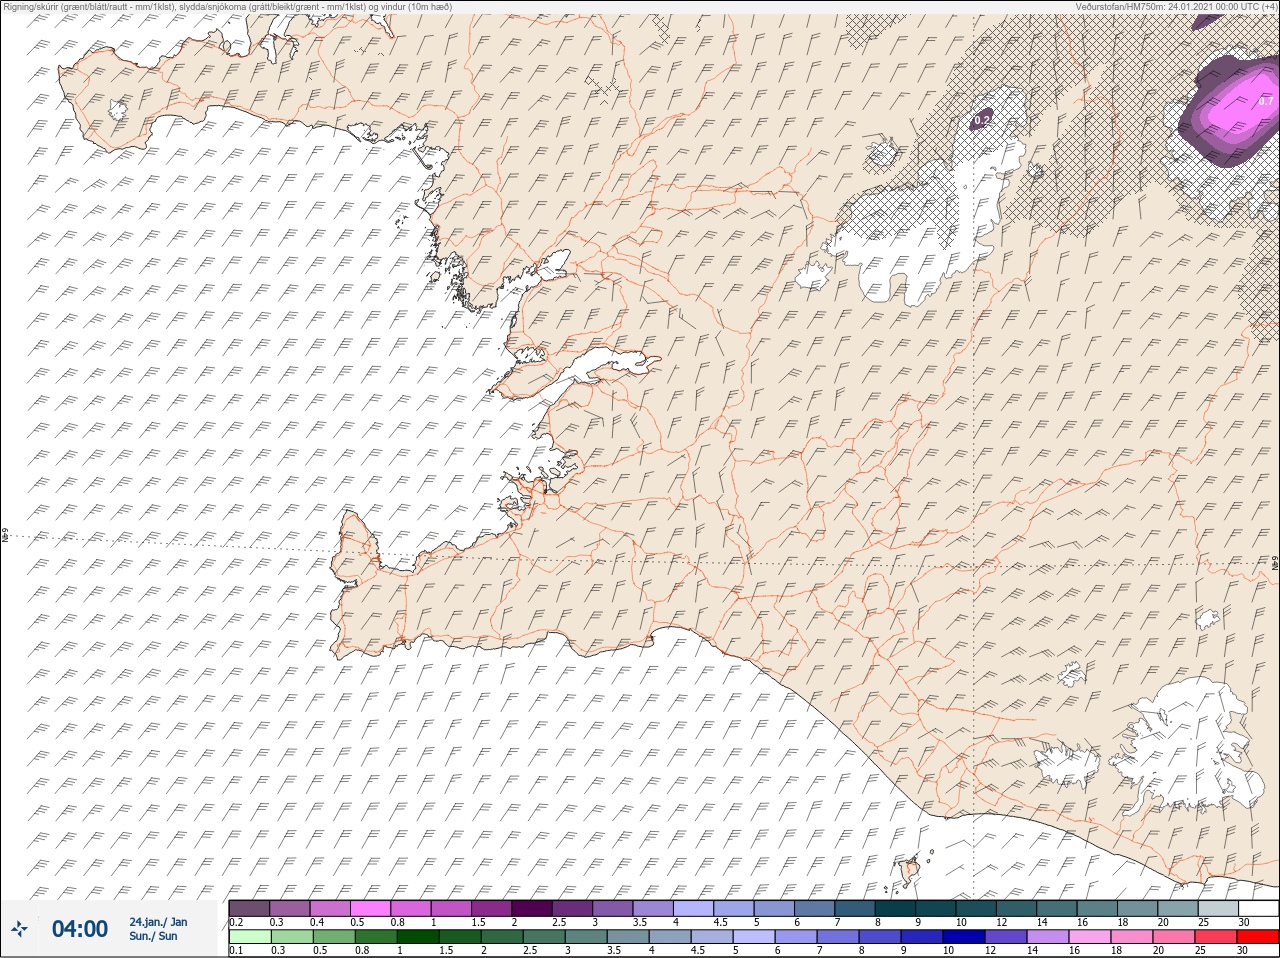Select lower legend deep blue swatch between 10 and 12

(965, 937)
